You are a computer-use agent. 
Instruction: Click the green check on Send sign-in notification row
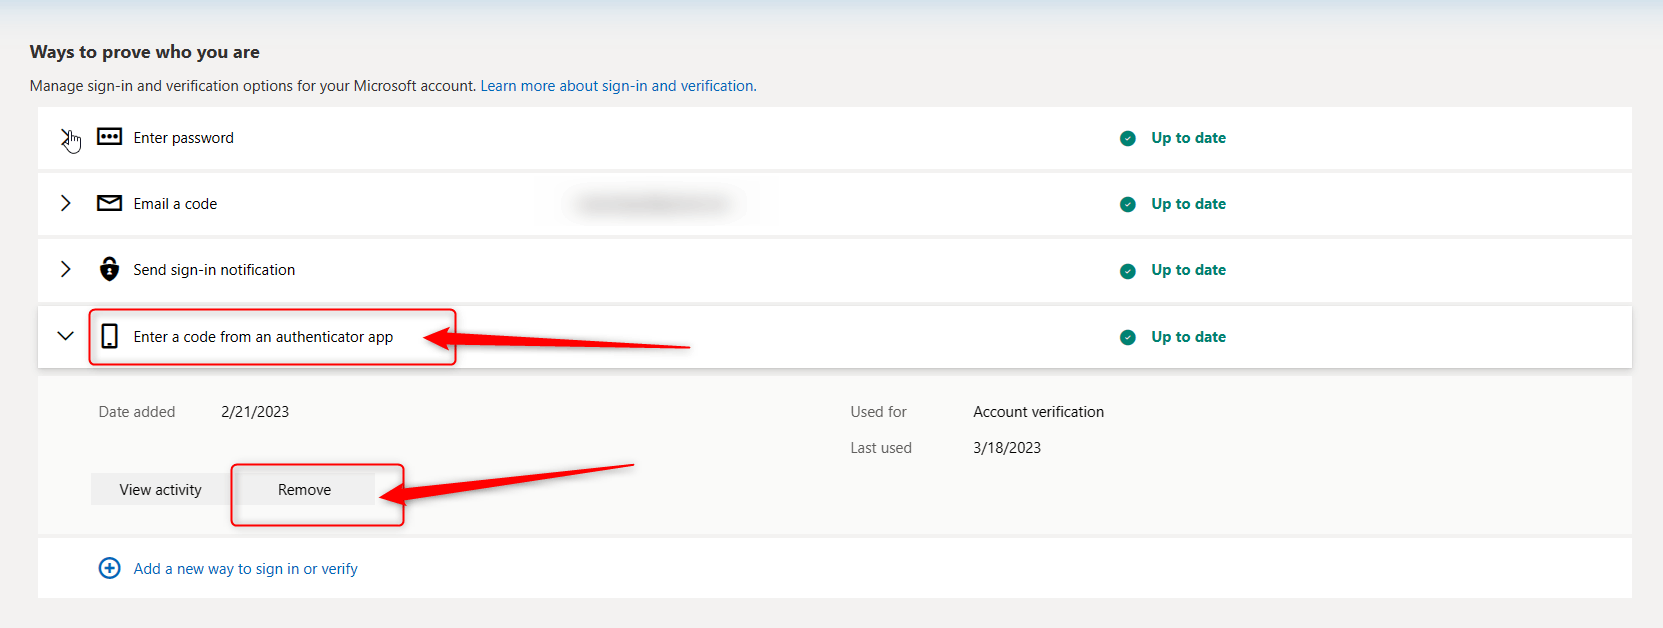(x=1128, y=271)
